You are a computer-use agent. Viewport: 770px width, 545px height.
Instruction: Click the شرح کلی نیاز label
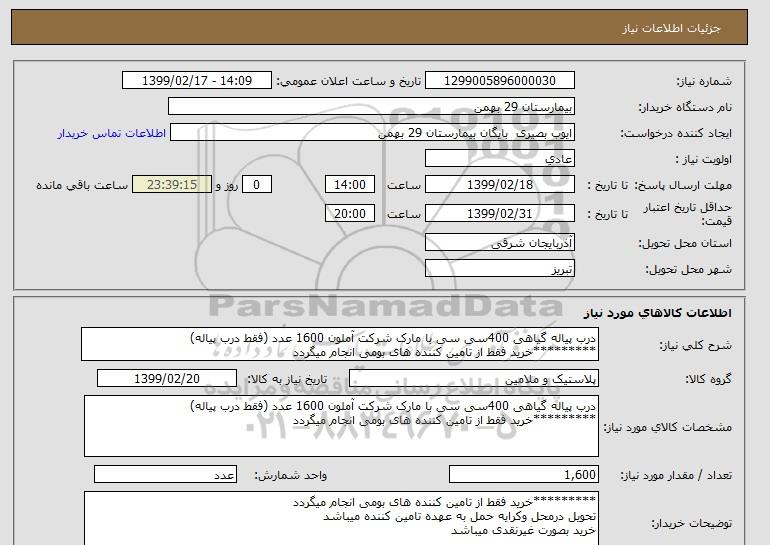pyautogui.click(x=695, y=345)
